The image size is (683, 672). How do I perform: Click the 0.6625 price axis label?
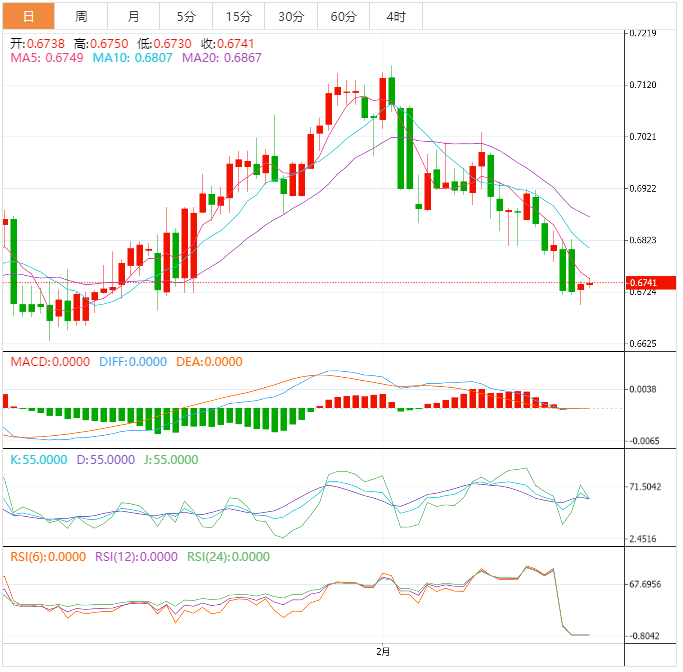[643, 344]
